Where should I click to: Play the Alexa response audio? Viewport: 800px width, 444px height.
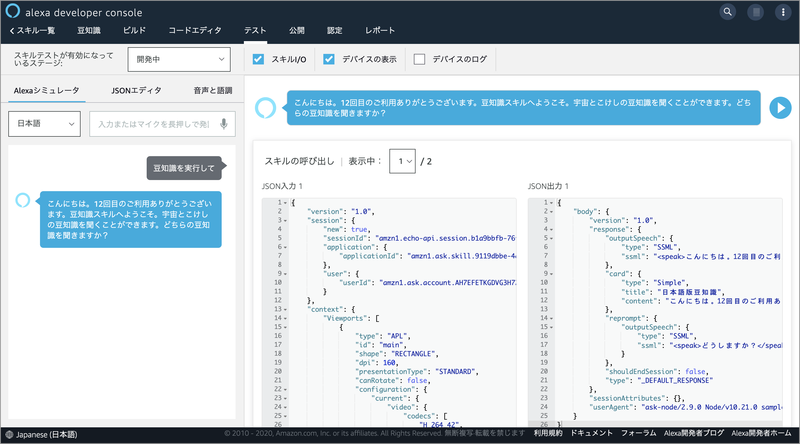[780, 108]
